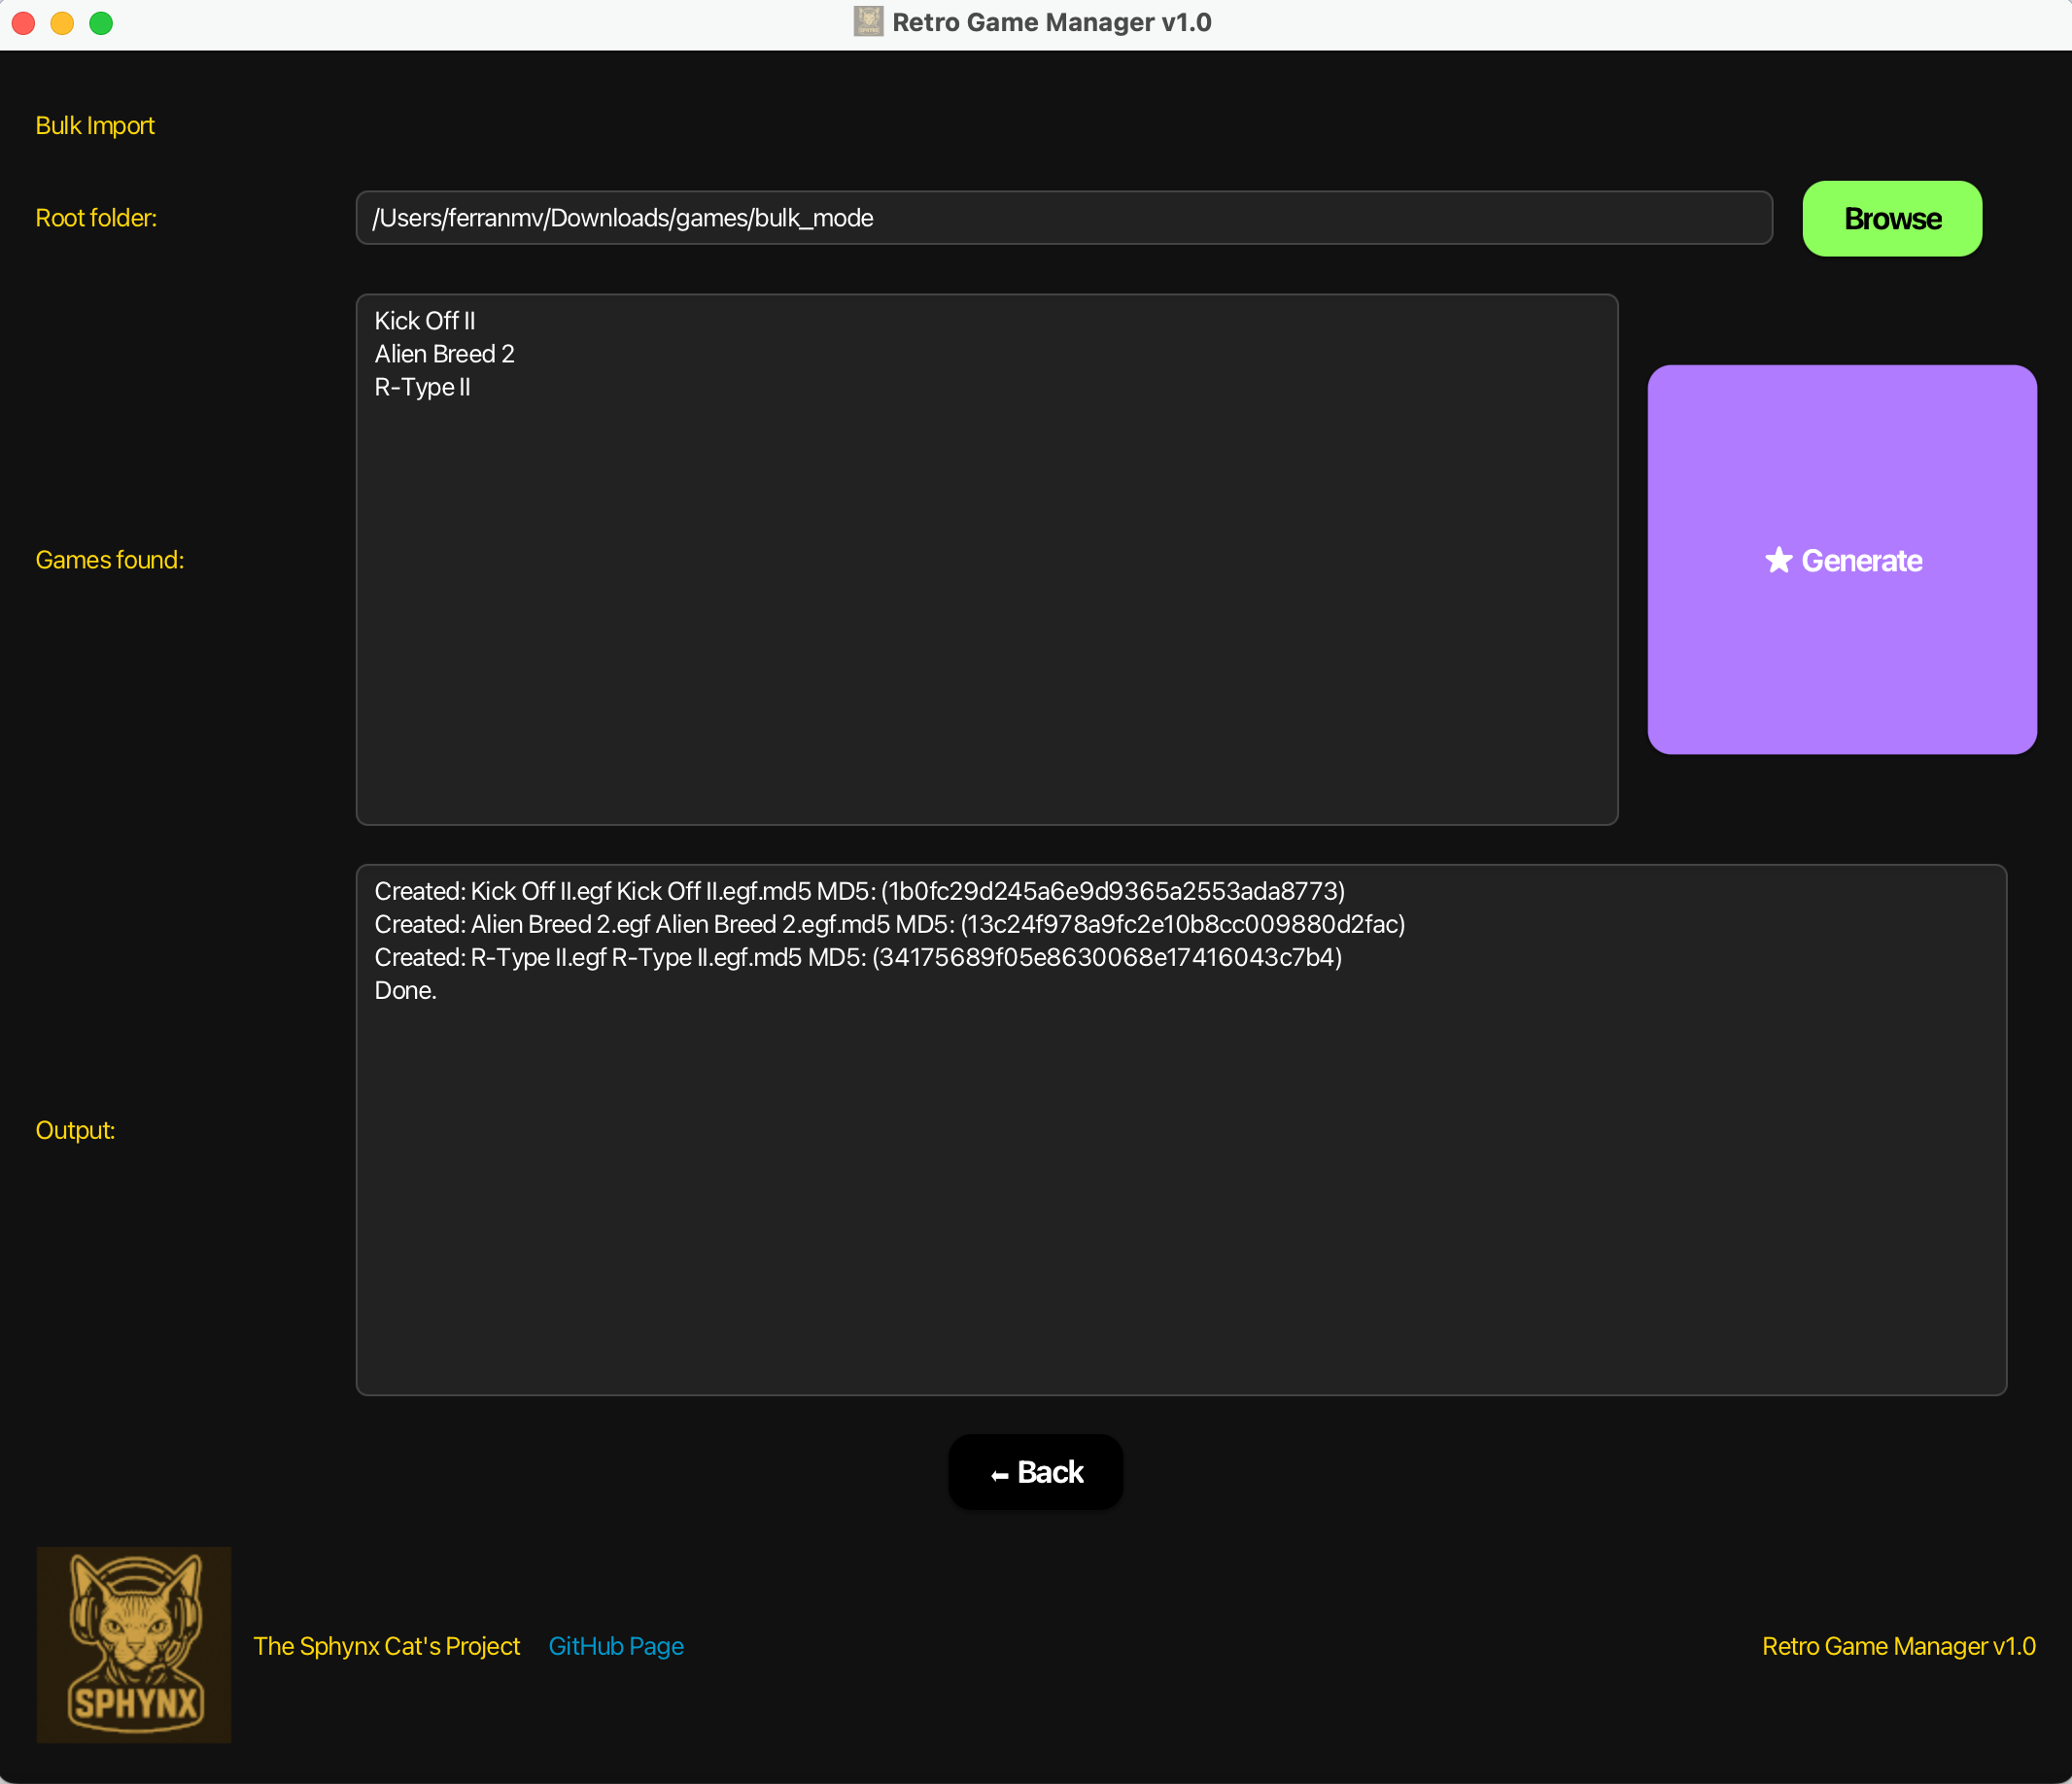
Task: Click the green fullscreen window button
Action: click(x=101, y=23)
